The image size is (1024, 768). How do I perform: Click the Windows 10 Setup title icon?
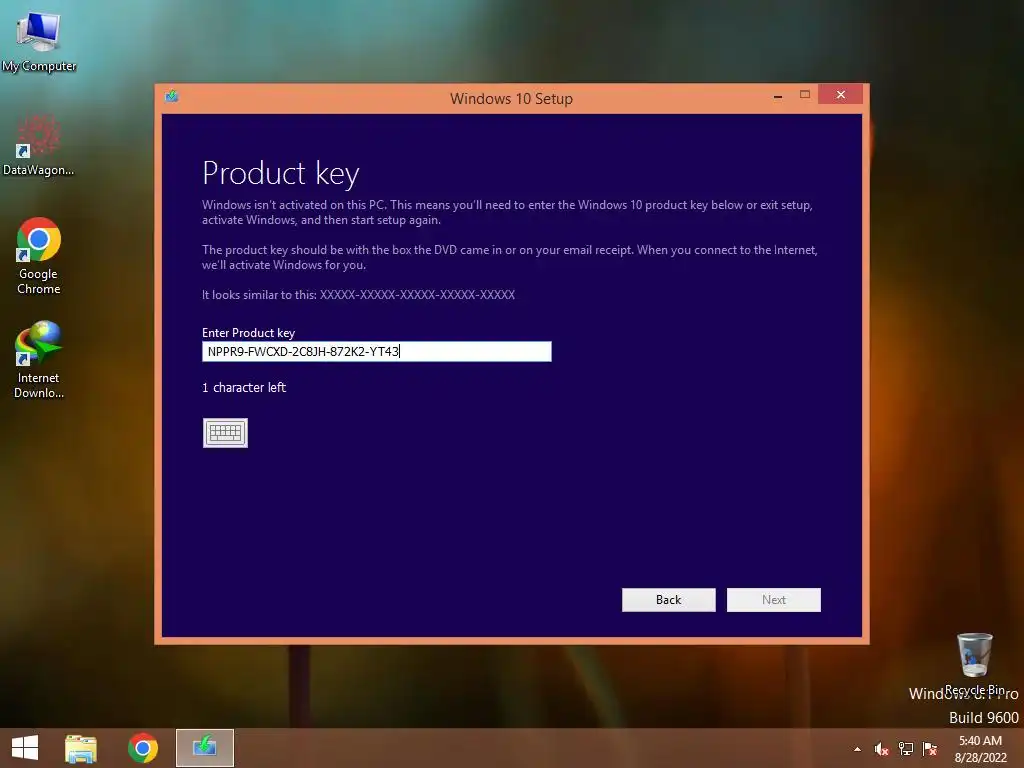pos(172,97)
